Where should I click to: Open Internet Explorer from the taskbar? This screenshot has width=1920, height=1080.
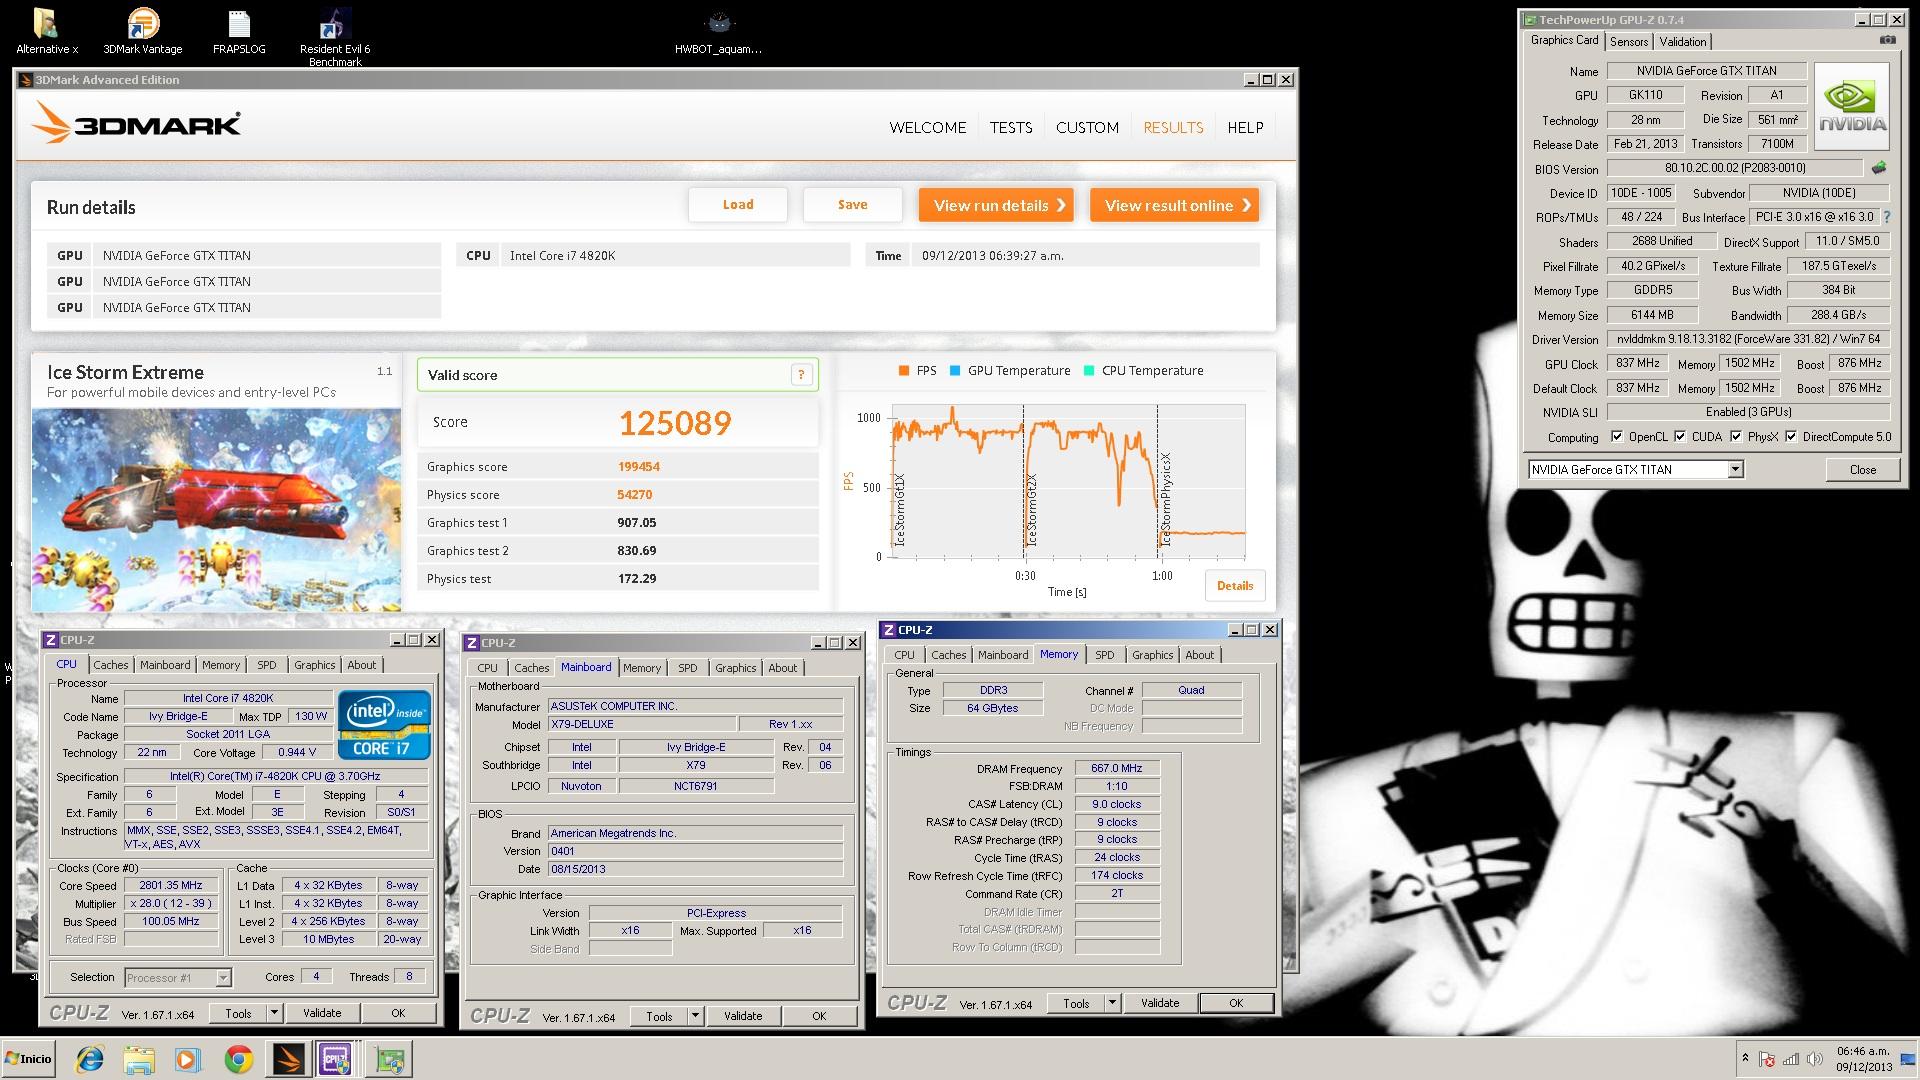(x=90, y=1059)
